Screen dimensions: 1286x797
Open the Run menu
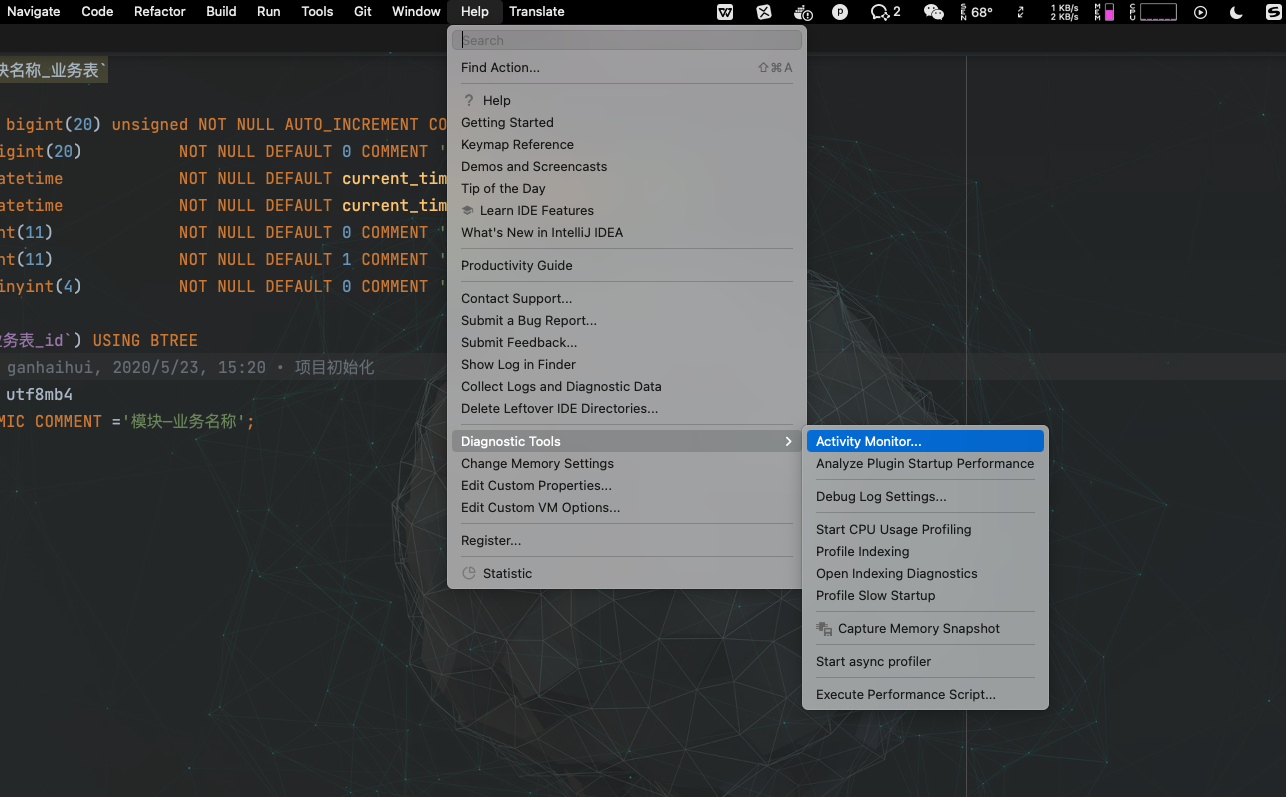268,11
